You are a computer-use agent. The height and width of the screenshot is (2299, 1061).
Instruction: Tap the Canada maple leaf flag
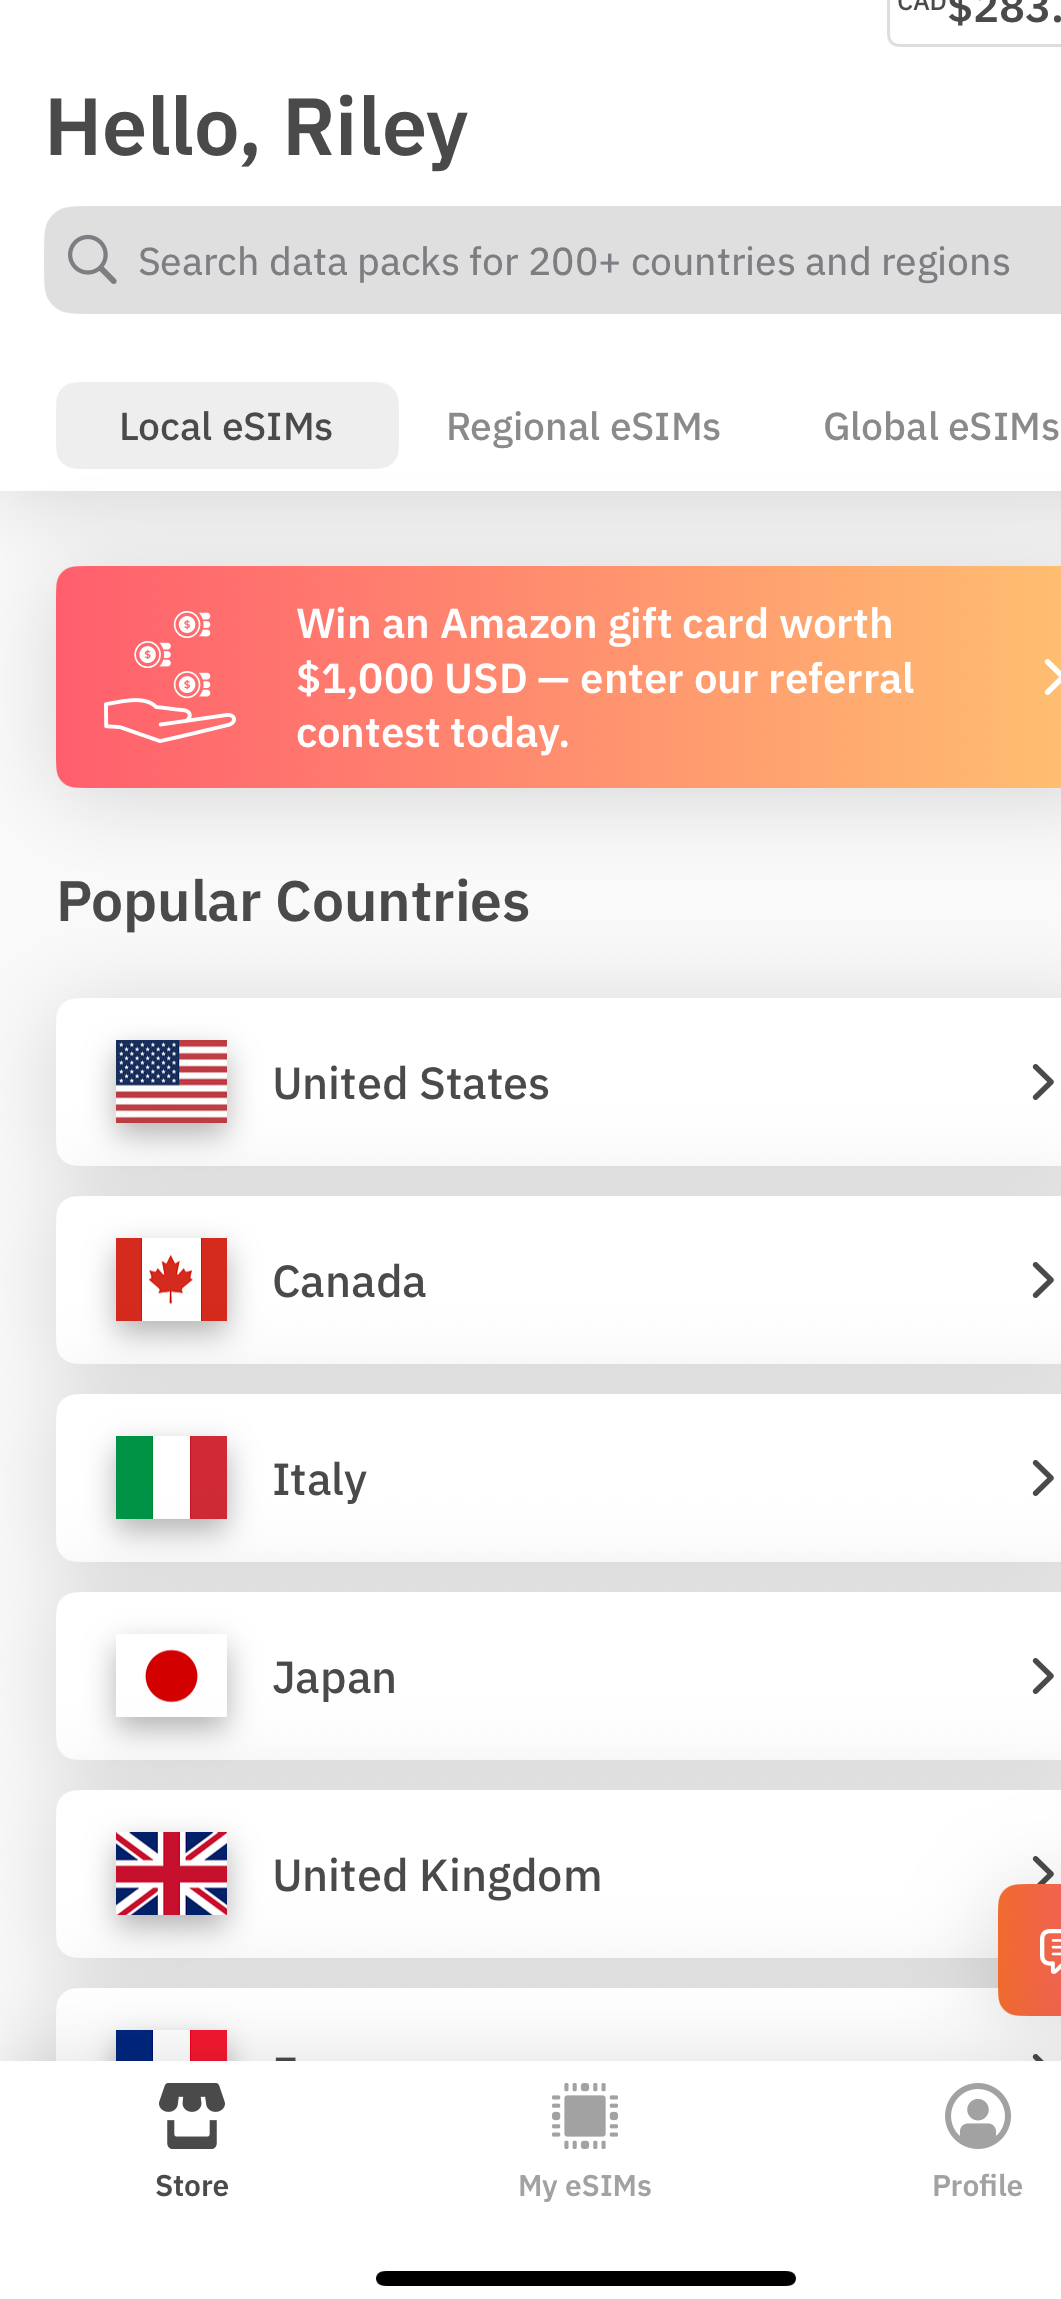(x=171, y=1279)
